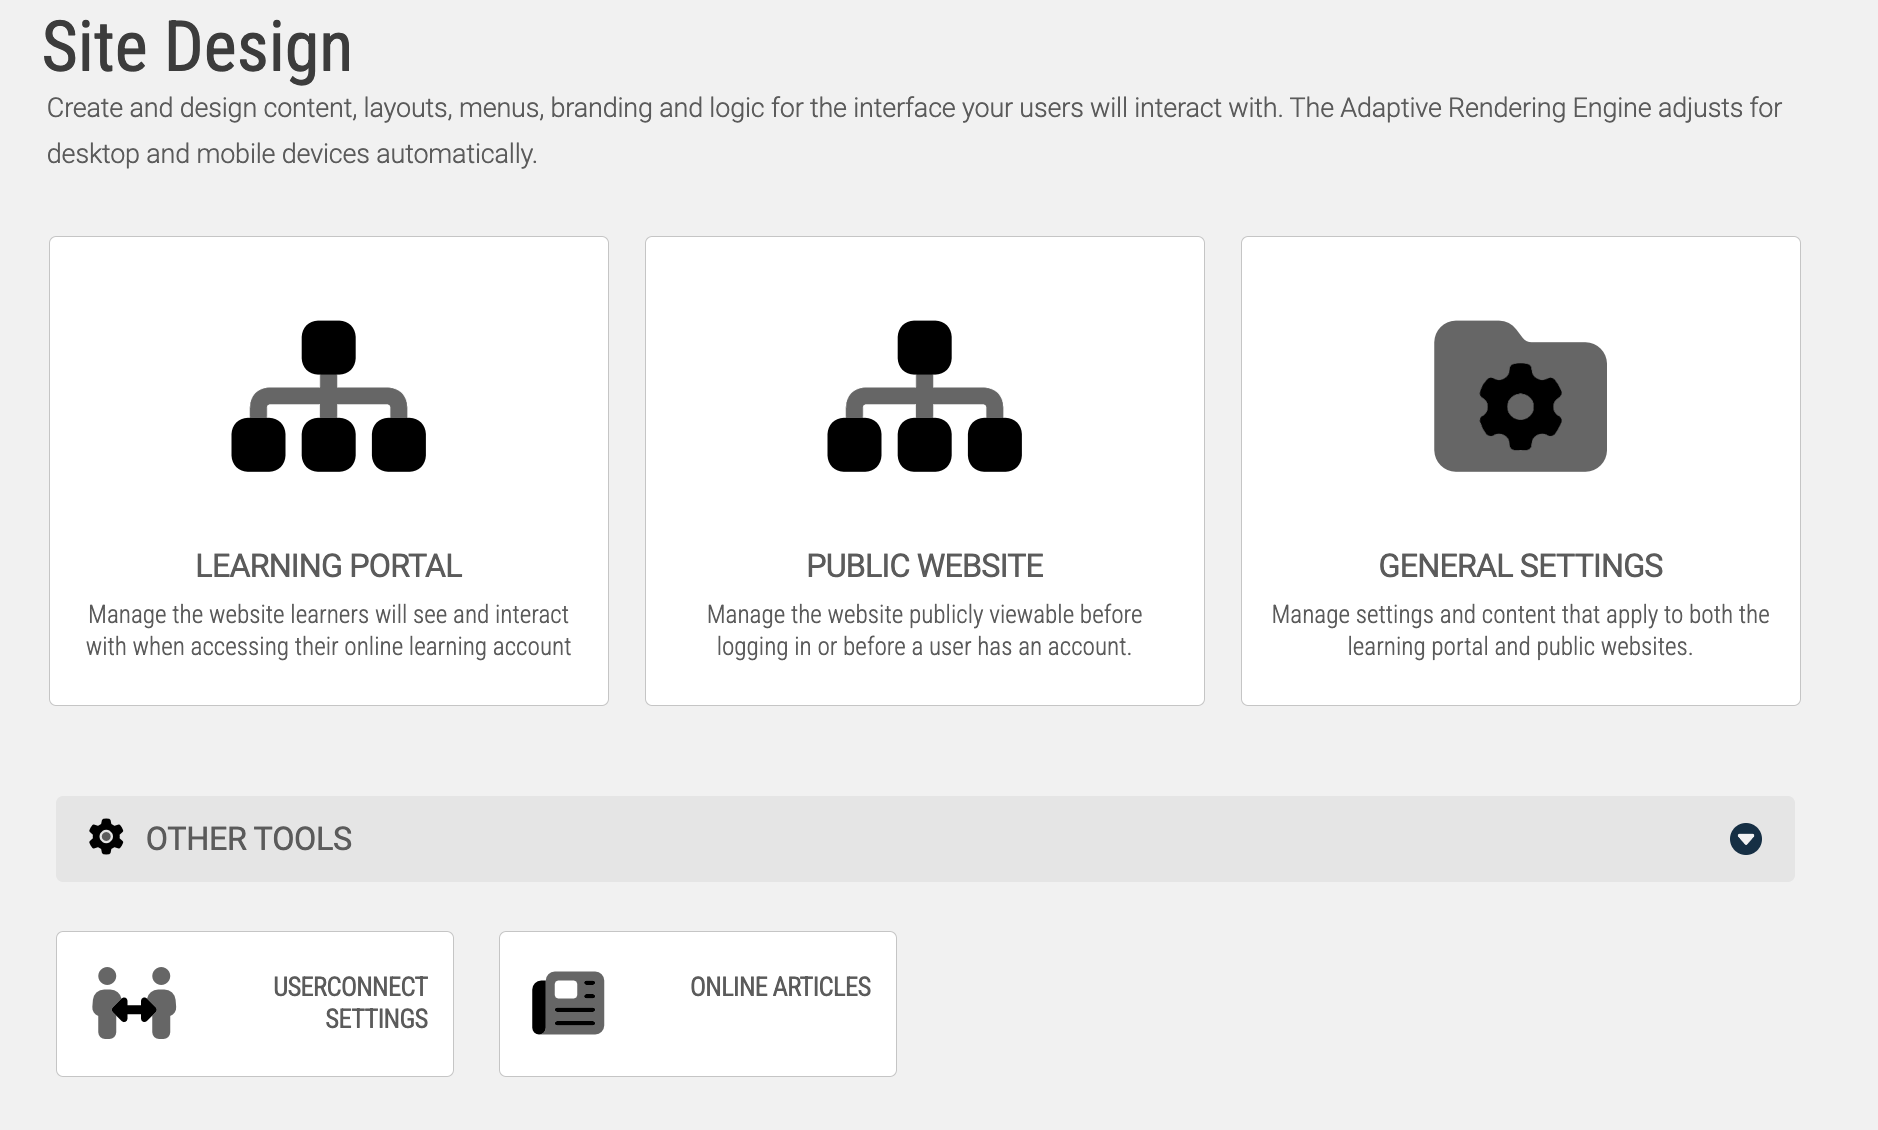
Task: Click the Adaptive Rendering Engine intro paragraph
Action: [914, 131]
